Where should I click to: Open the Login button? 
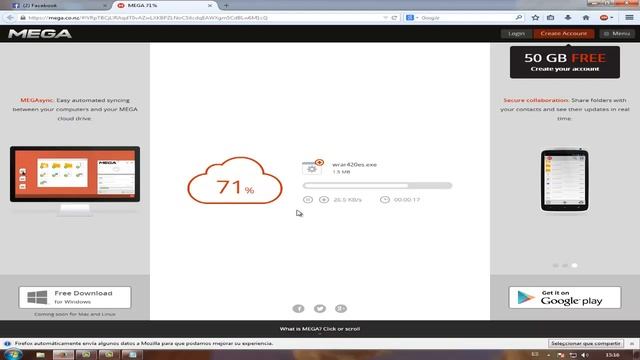click(x=516, y=33)
